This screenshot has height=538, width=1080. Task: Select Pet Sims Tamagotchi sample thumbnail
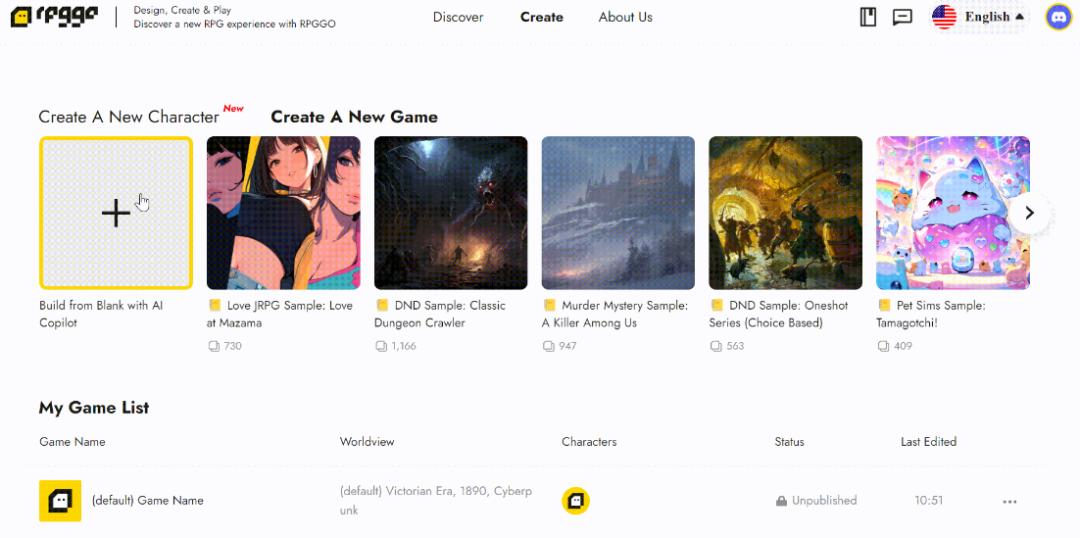point(953,213)
